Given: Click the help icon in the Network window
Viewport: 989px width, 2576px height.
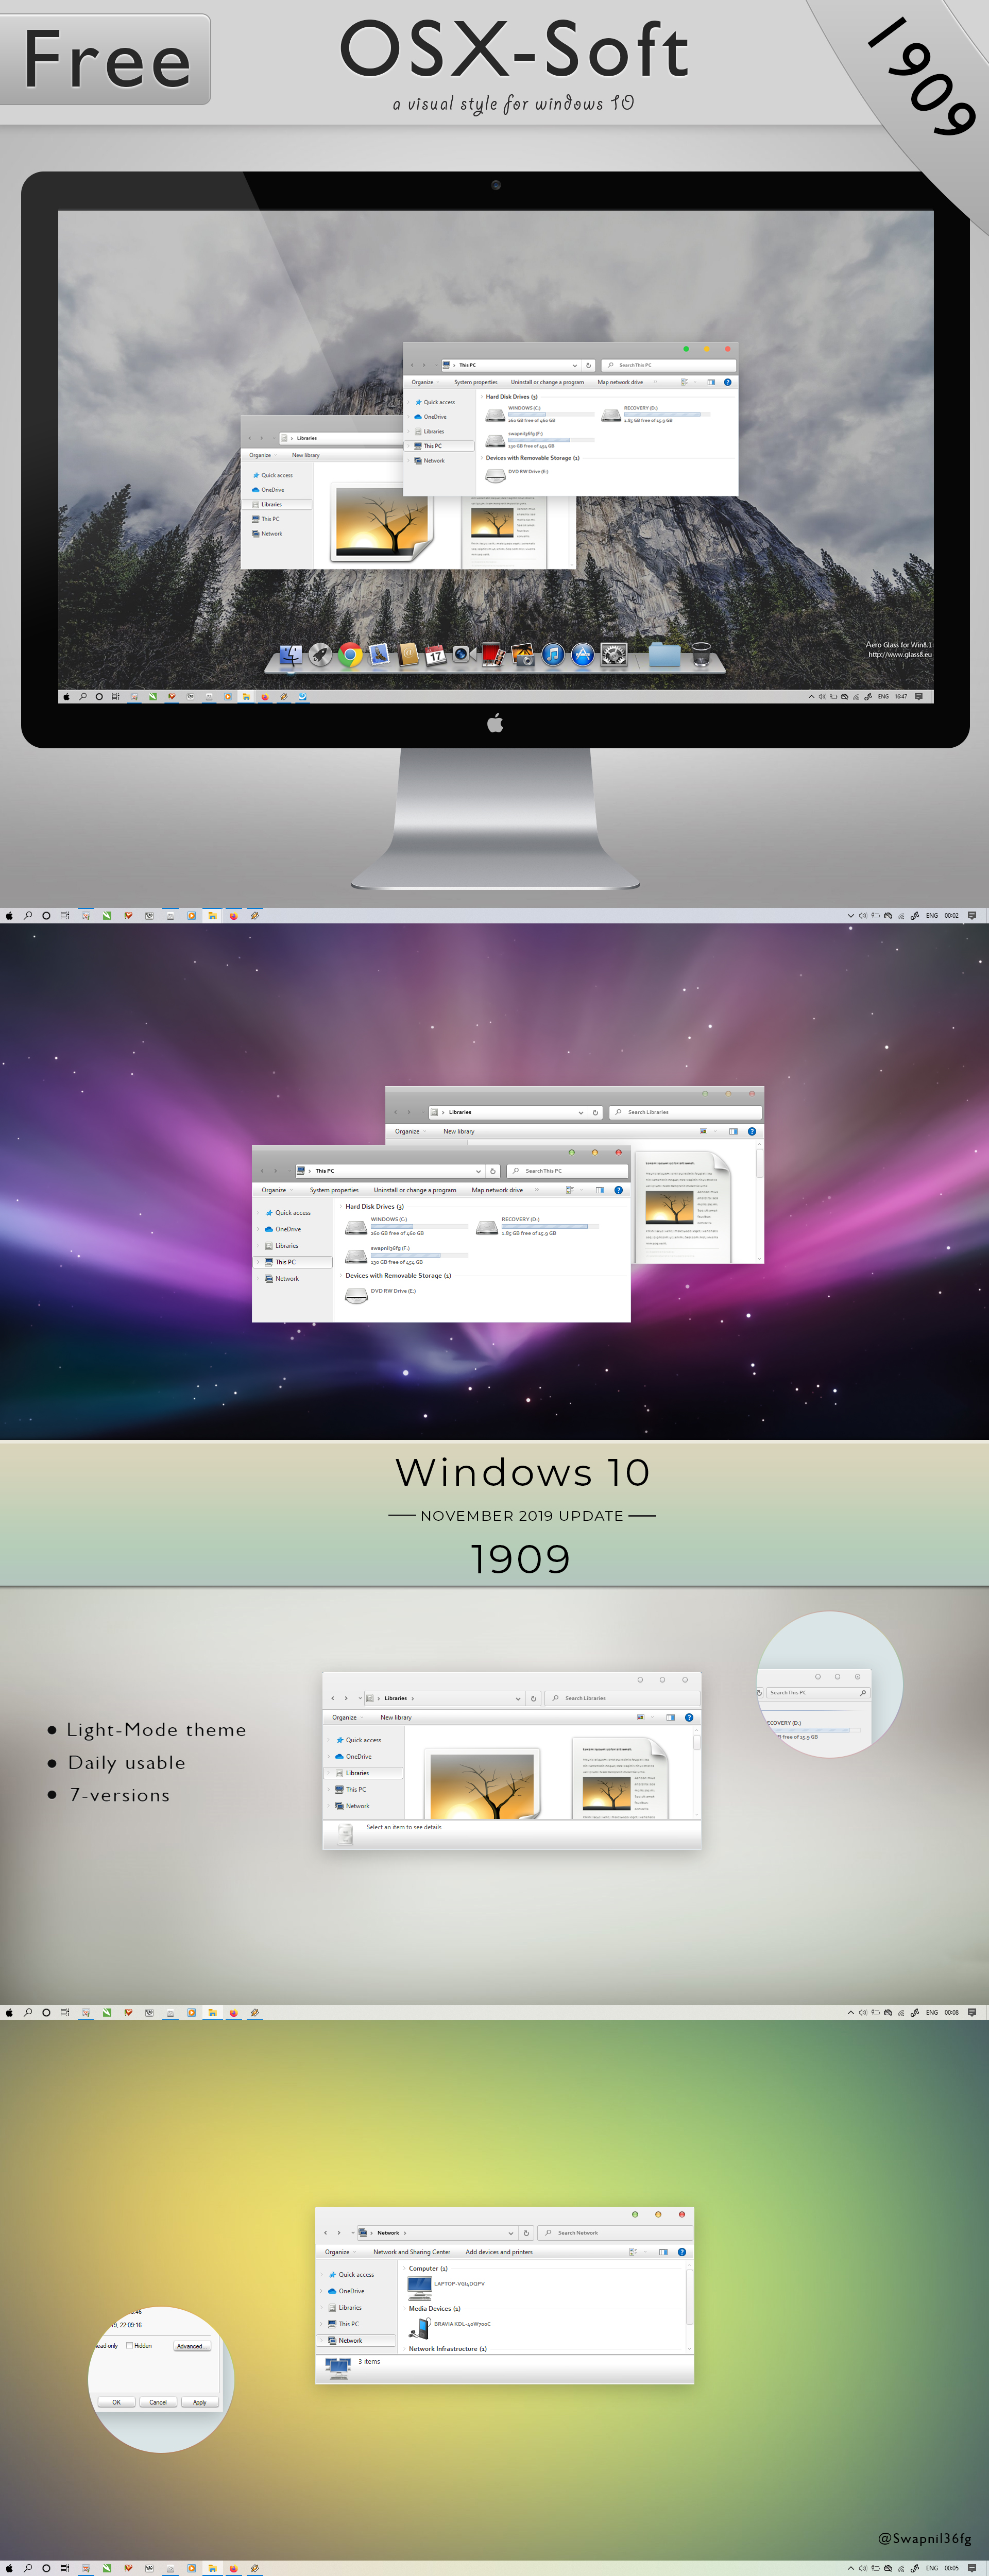Looking at the screenshot, I should pyautogui.click(x=682, y=2252).
